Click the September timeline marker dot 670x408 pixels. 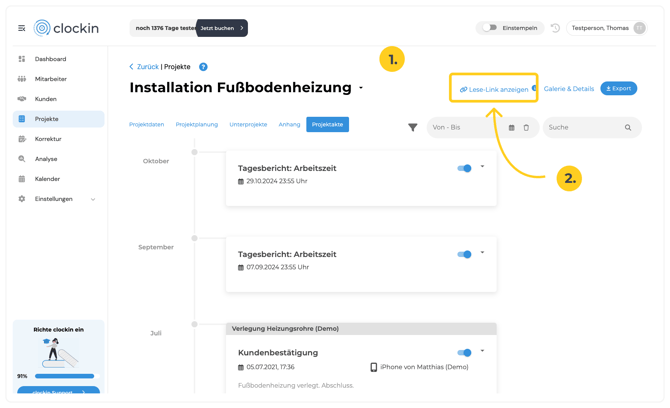(194, 238)
